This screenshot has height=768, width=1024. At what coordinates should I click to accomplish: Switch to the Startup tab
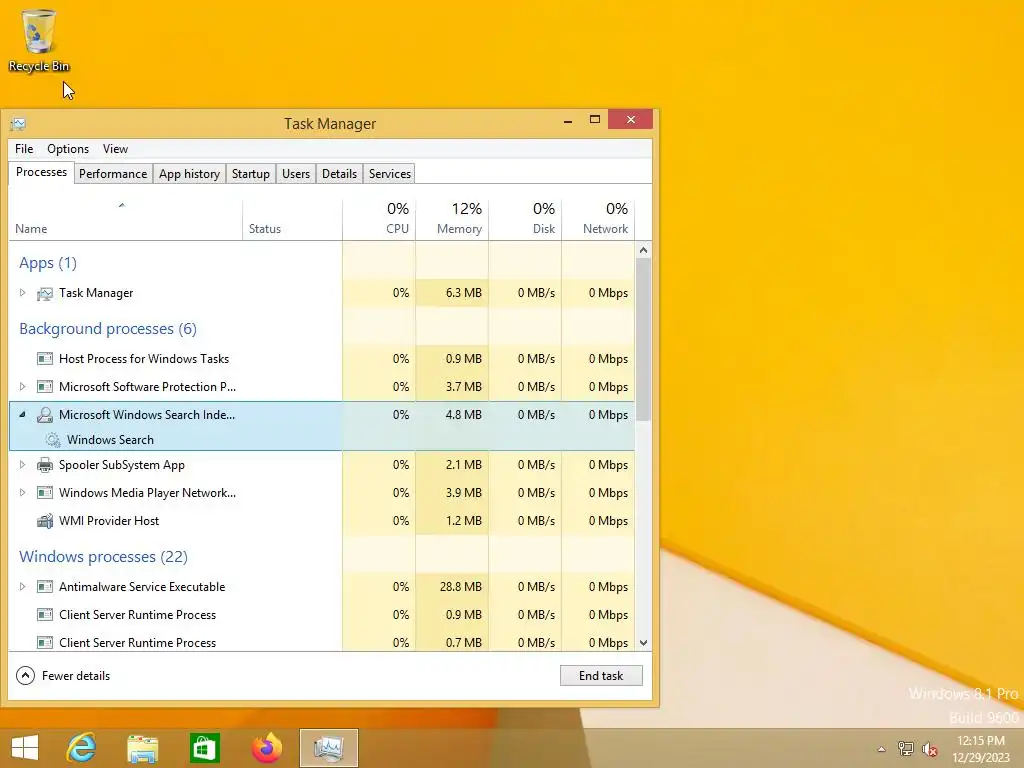[x=251, y=174]
